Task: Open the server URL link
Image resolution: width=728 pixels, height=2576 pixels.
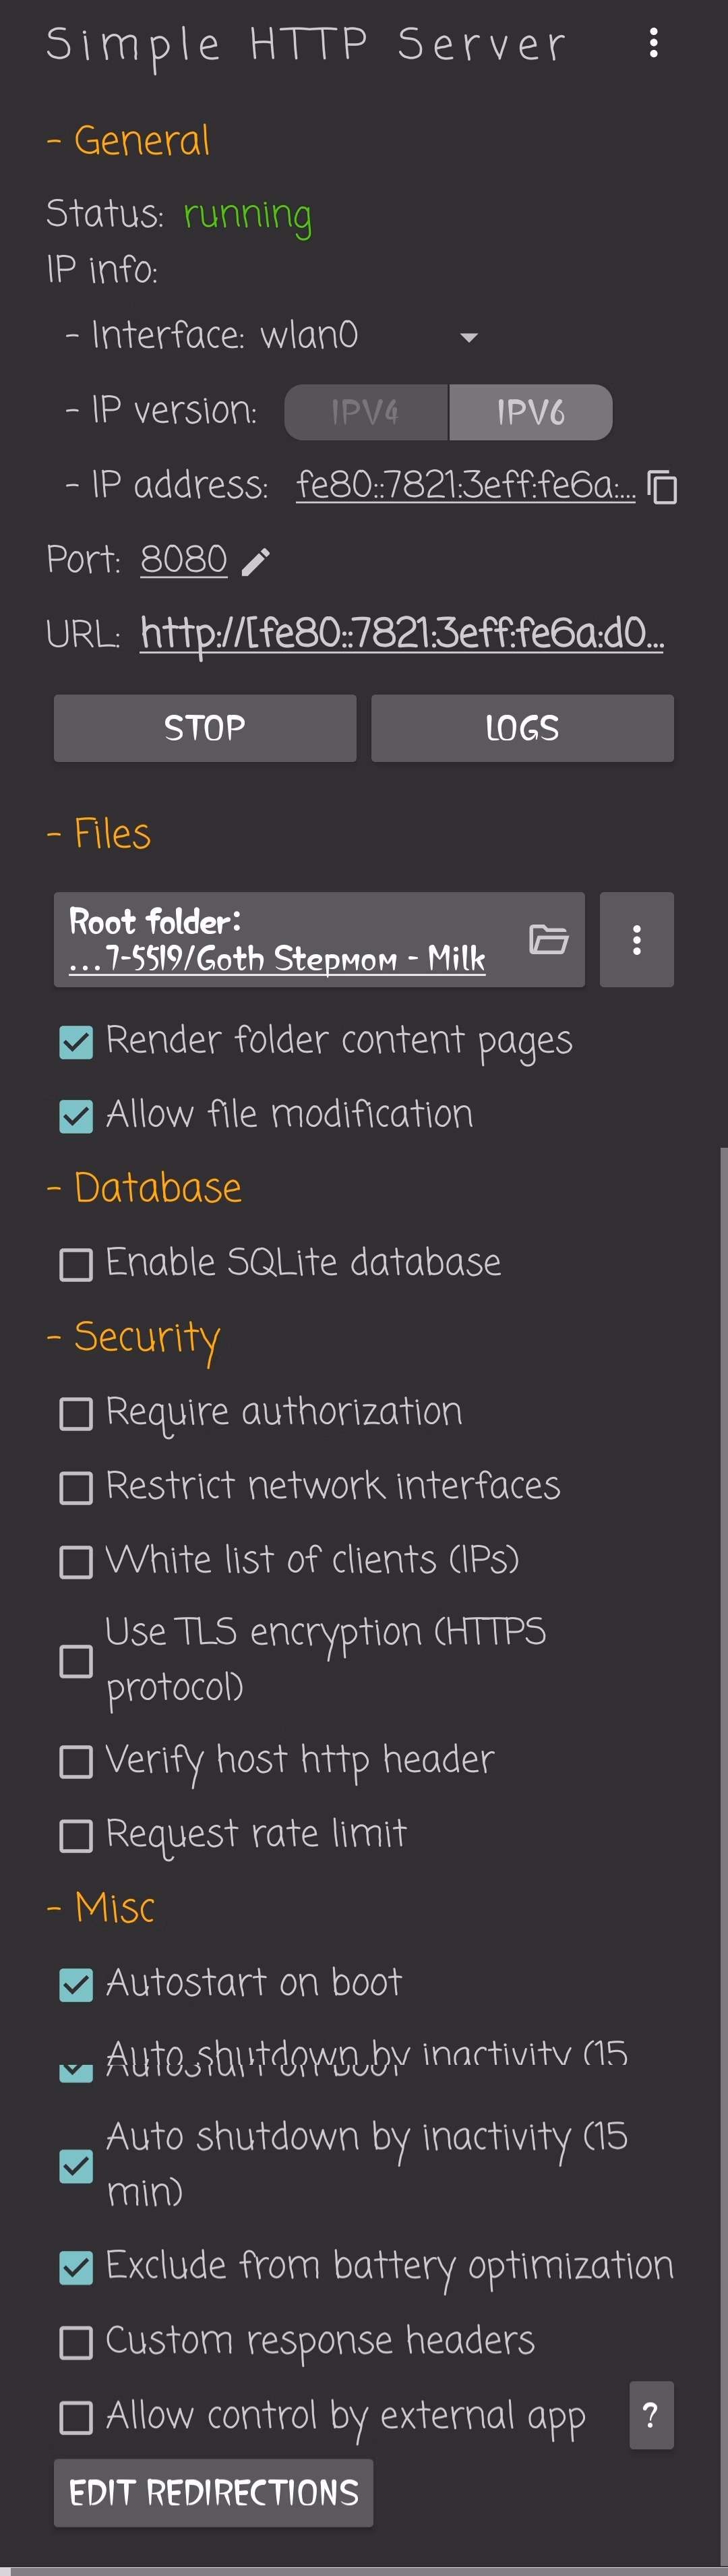Action: pos(402,634)
